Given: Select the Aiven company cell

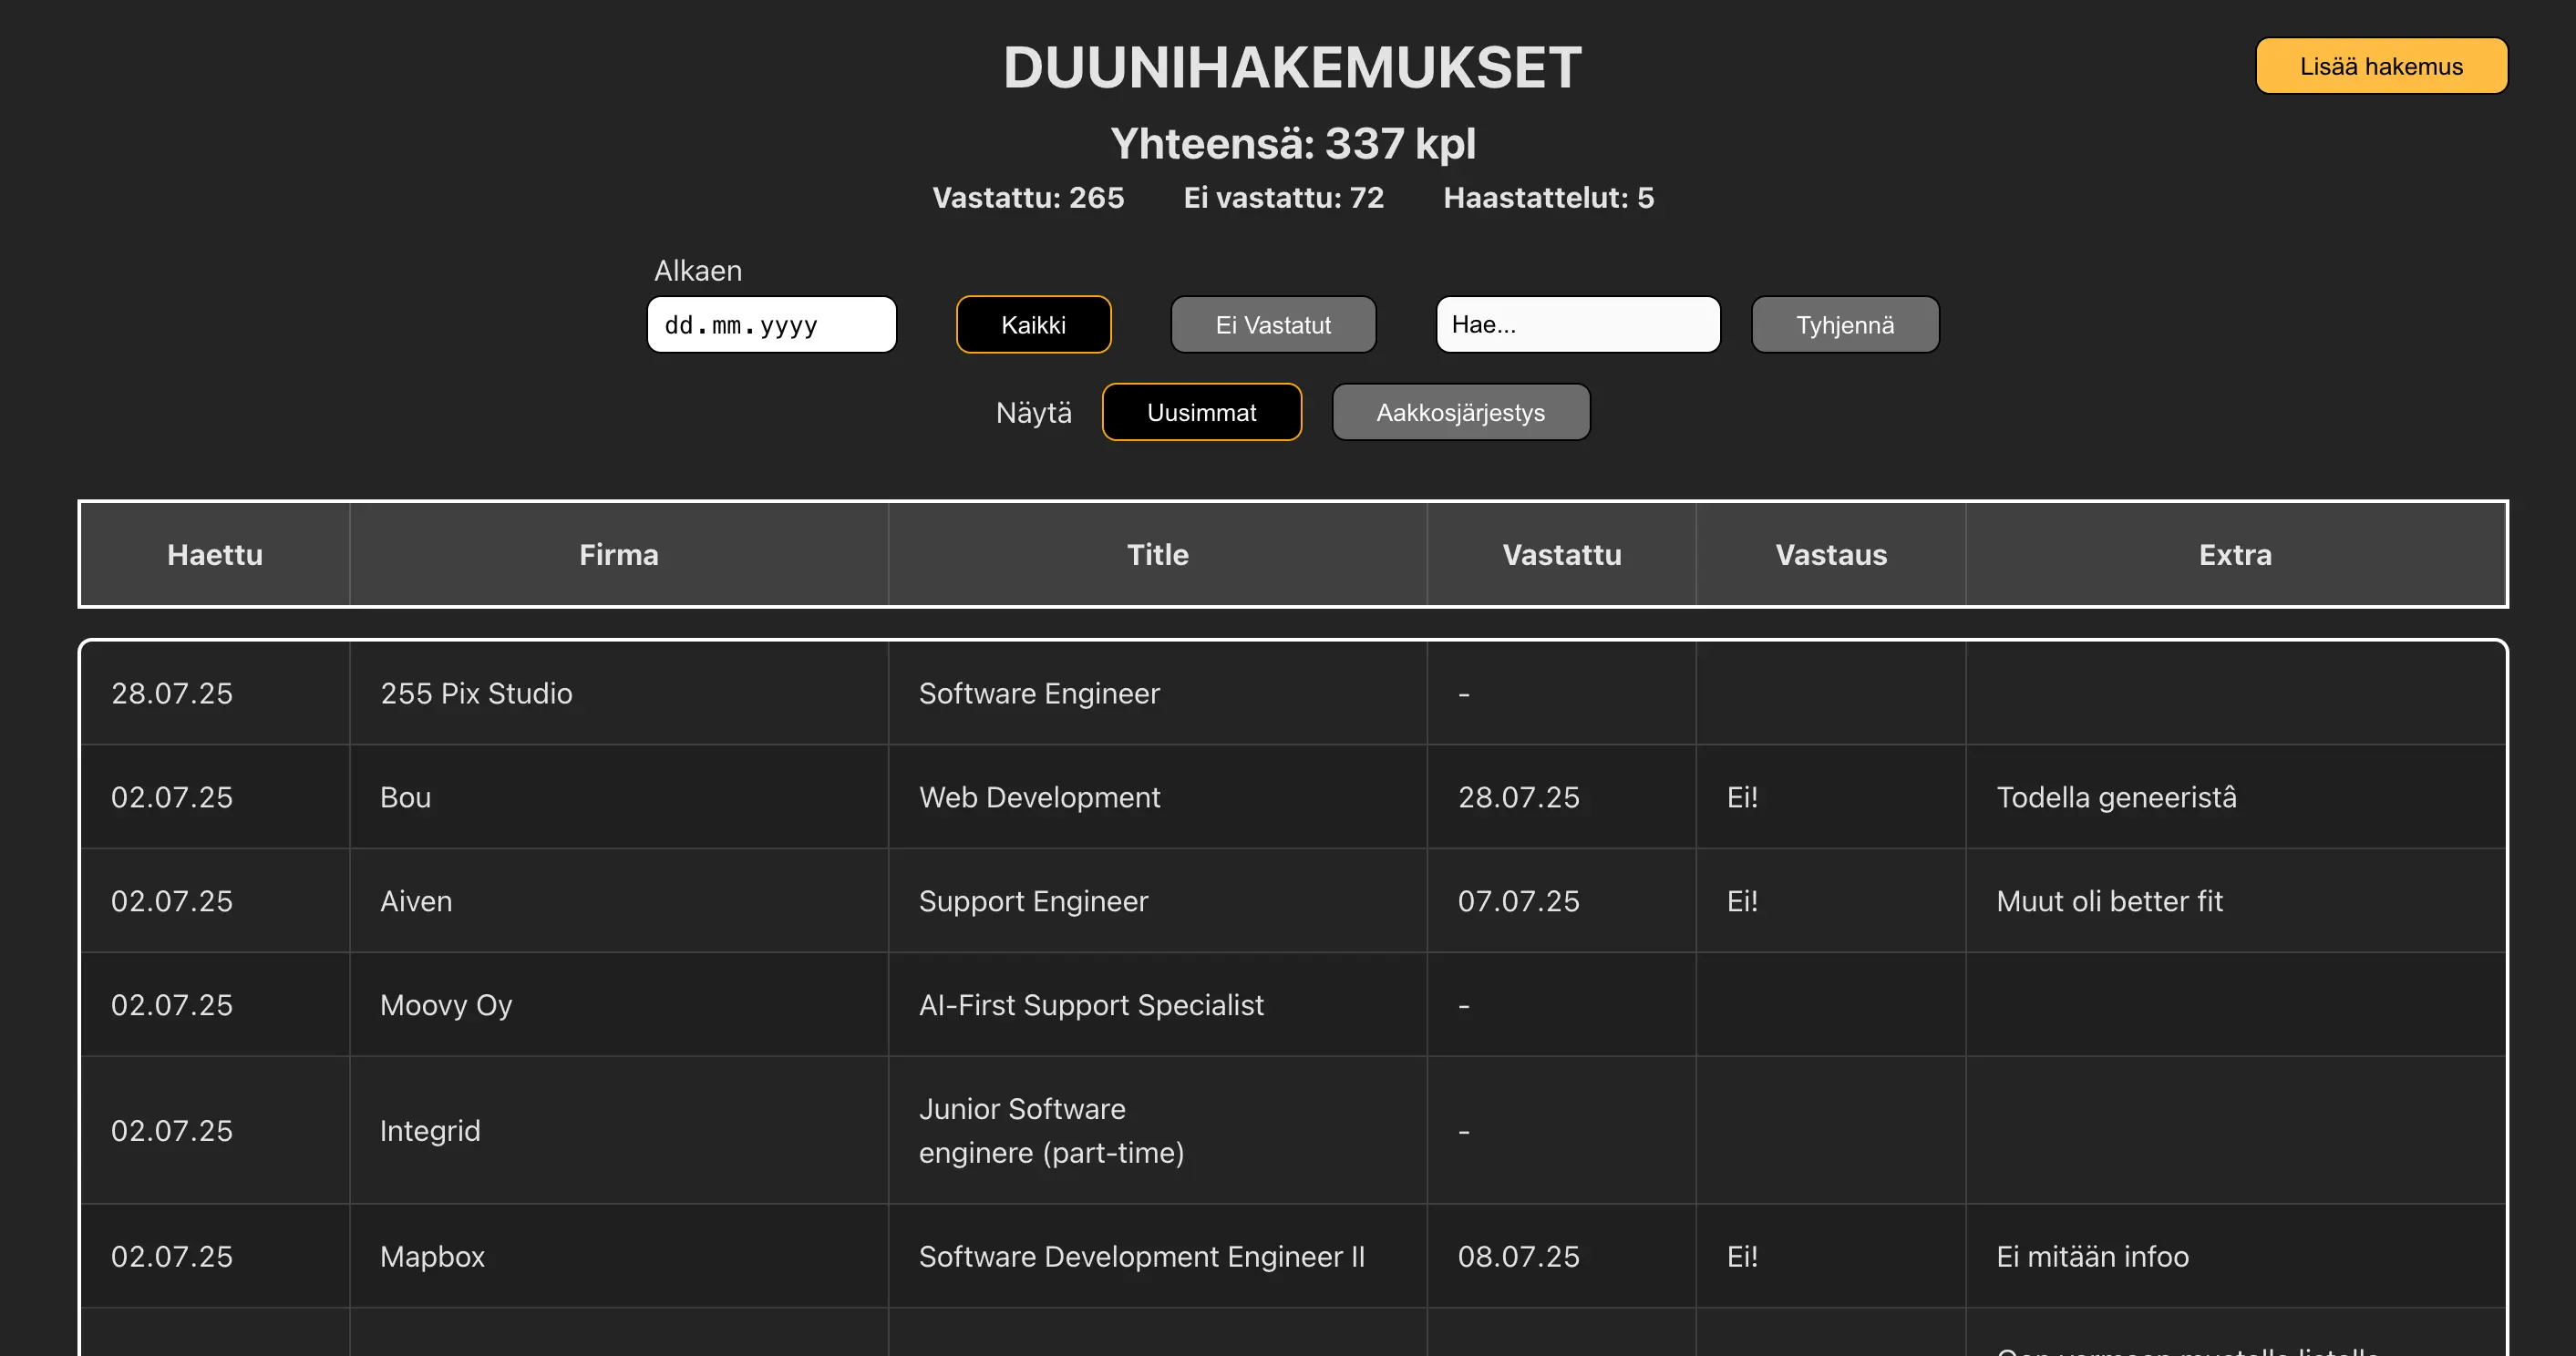Looking at the screenshot, I should pos(619,901).
